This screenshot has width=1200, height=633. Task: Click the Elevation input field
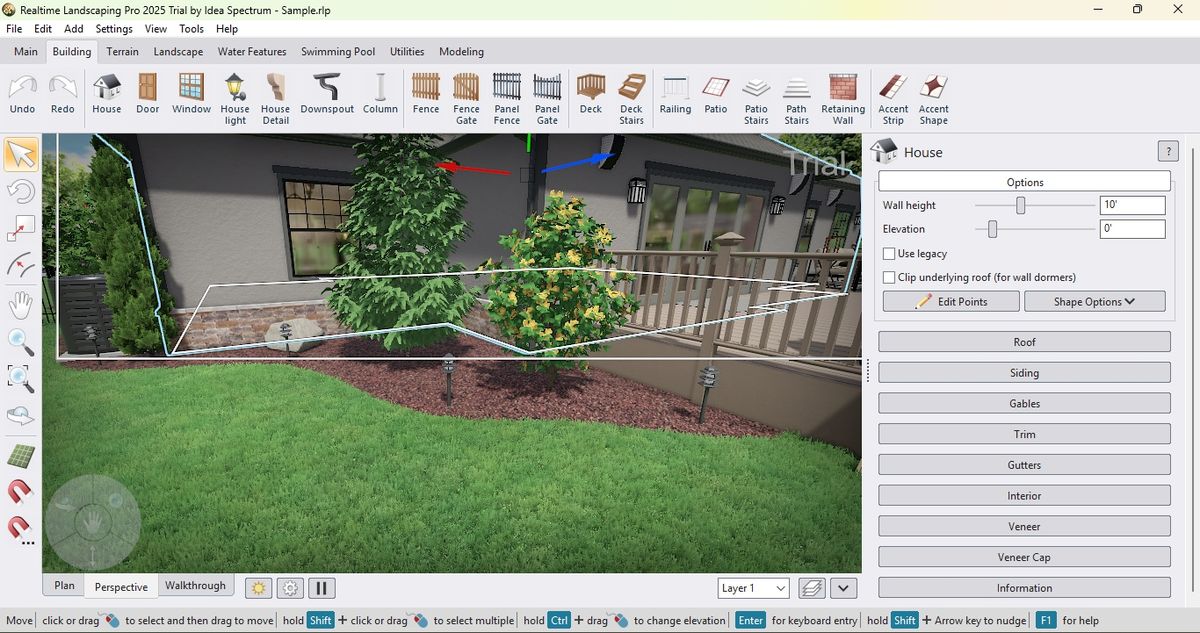1132,228
